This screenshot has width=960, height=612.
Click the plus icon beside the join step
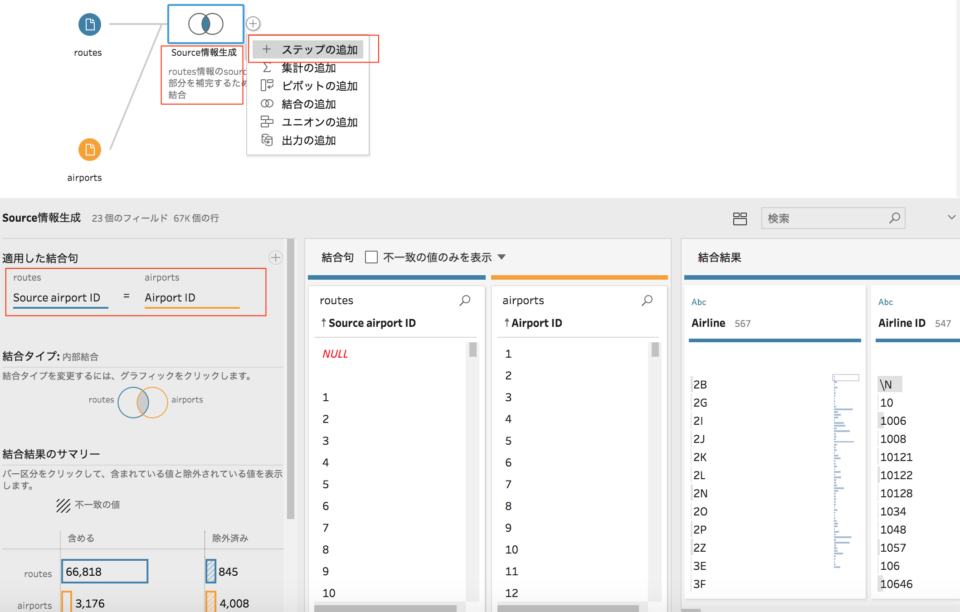253,22
